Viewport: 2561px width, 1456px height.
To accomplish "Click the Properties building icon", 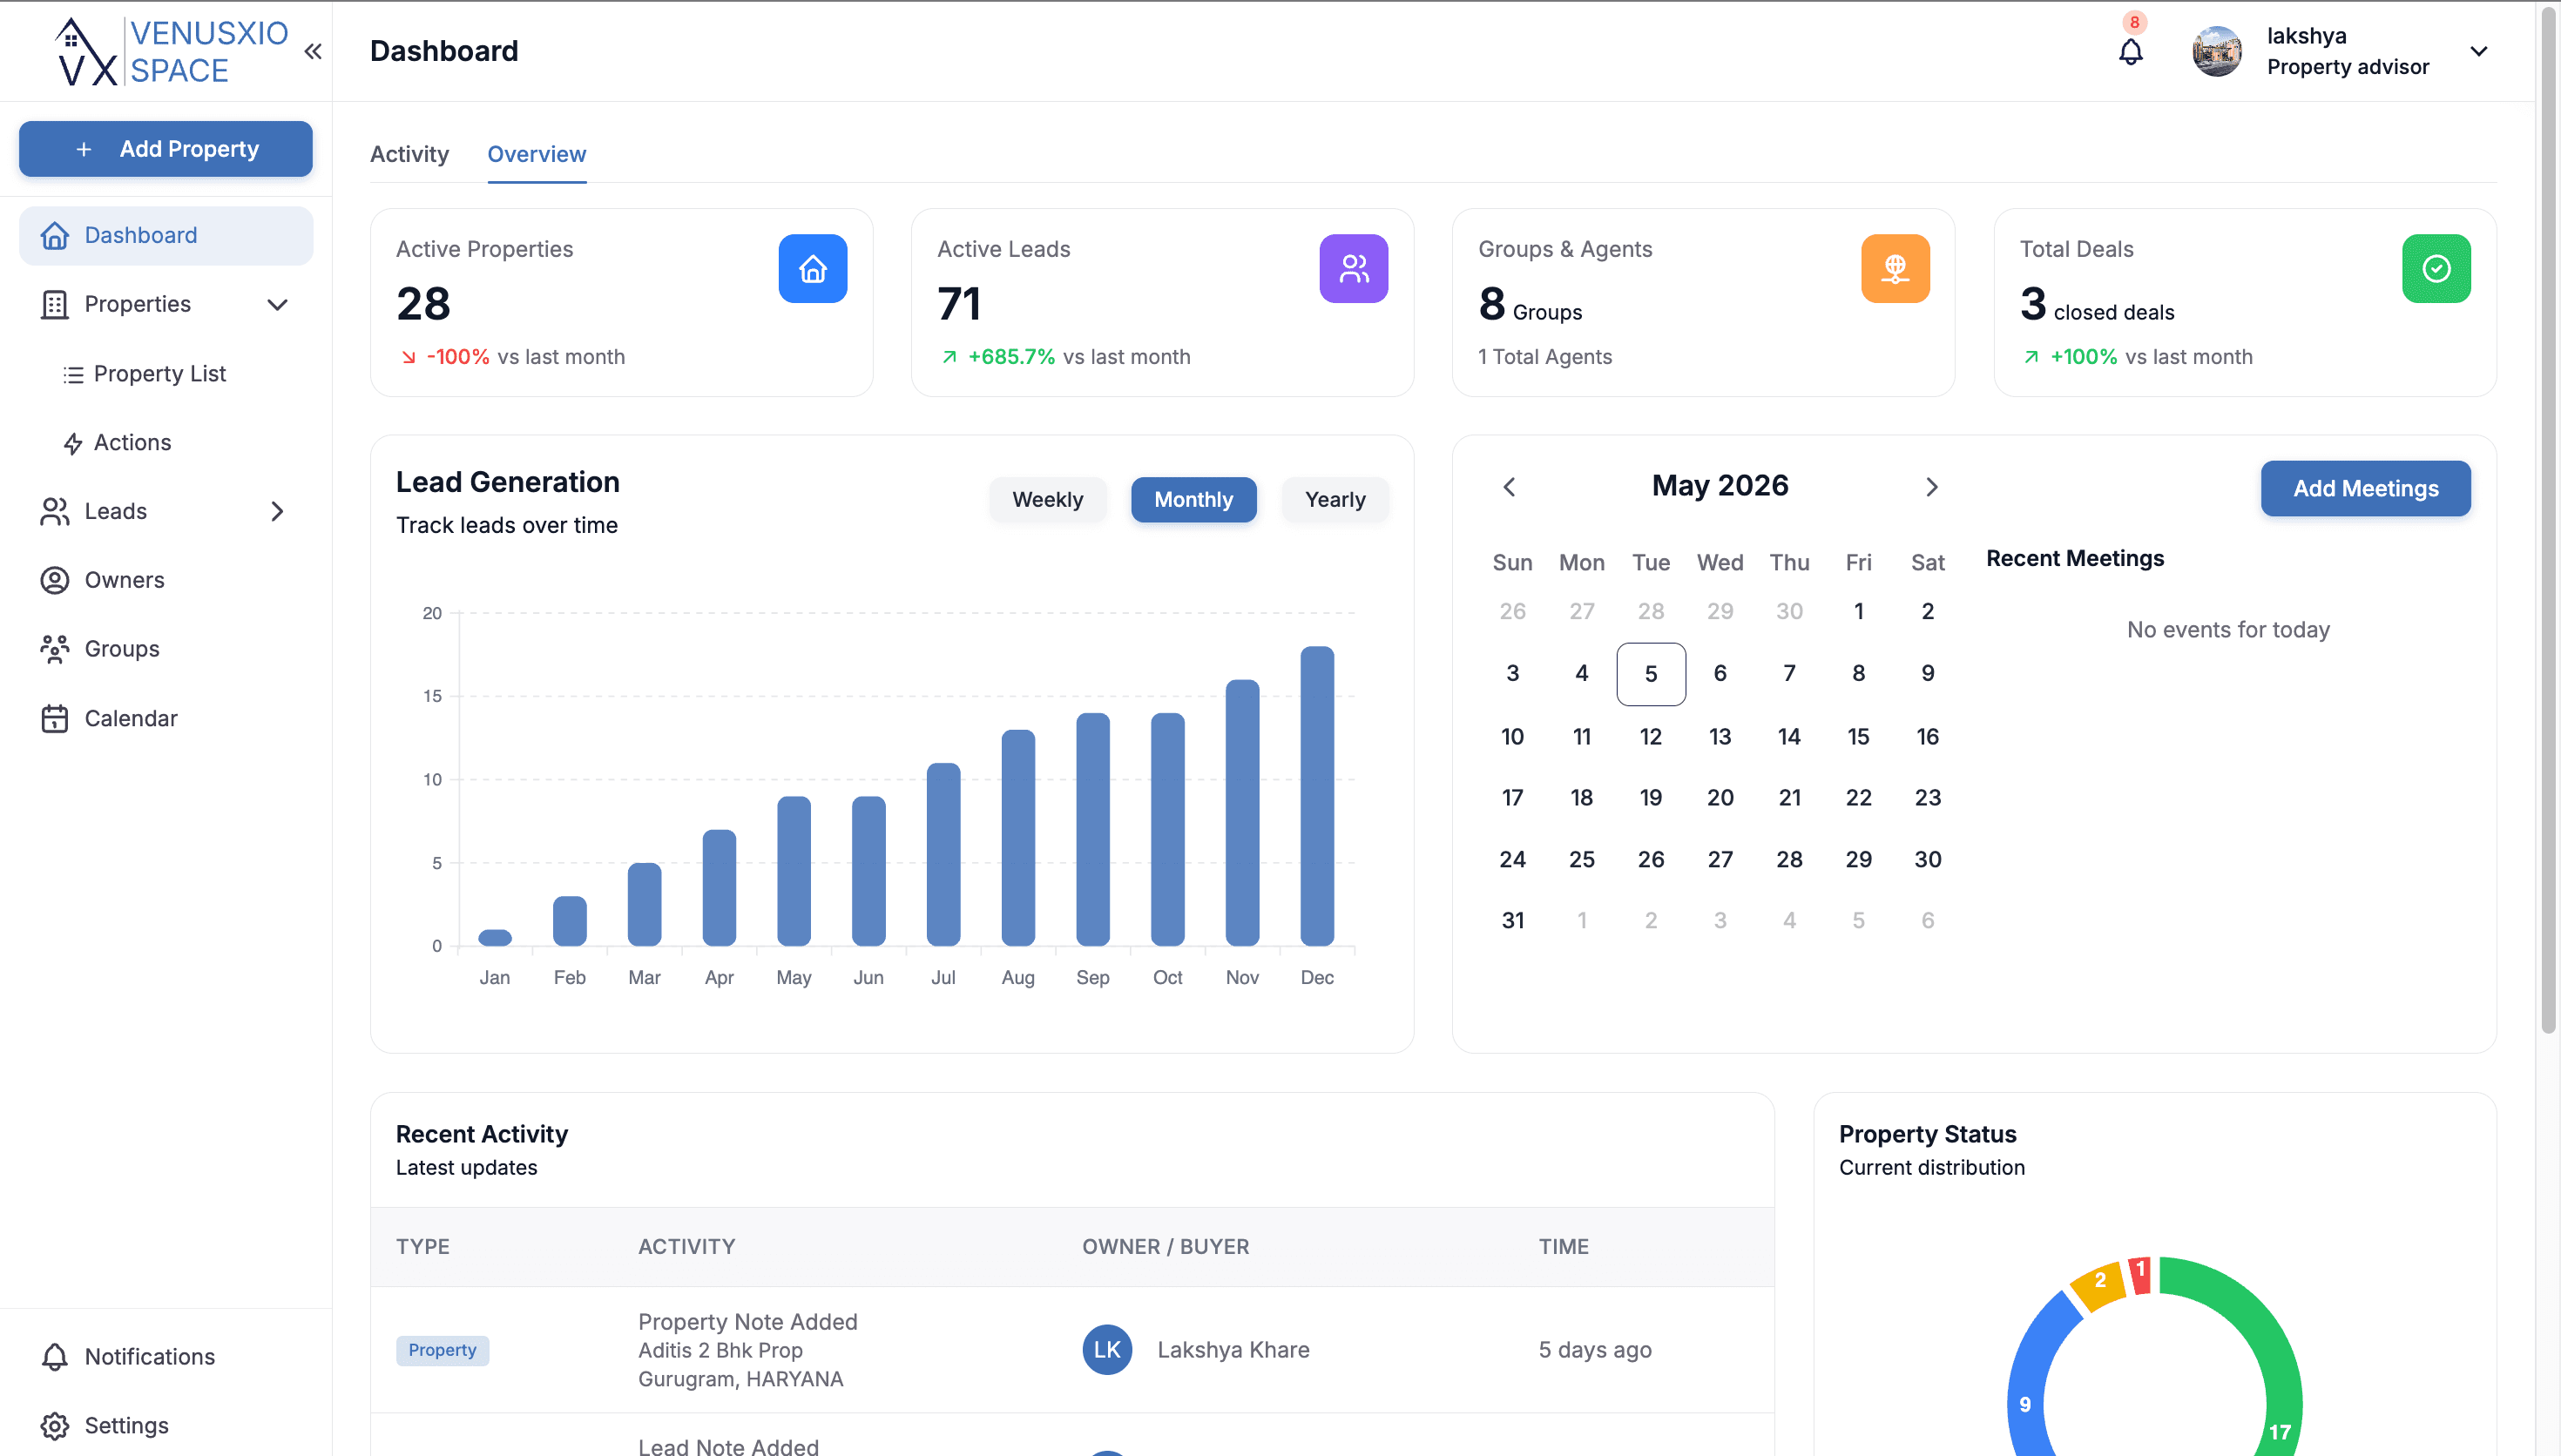I will tap(54, 304).
